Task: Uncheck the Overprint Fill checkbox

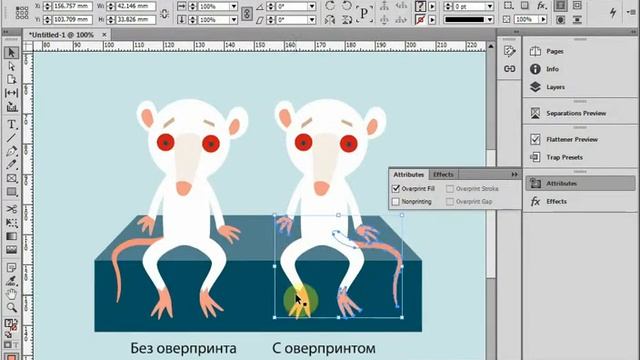Action: pos(396,189)
